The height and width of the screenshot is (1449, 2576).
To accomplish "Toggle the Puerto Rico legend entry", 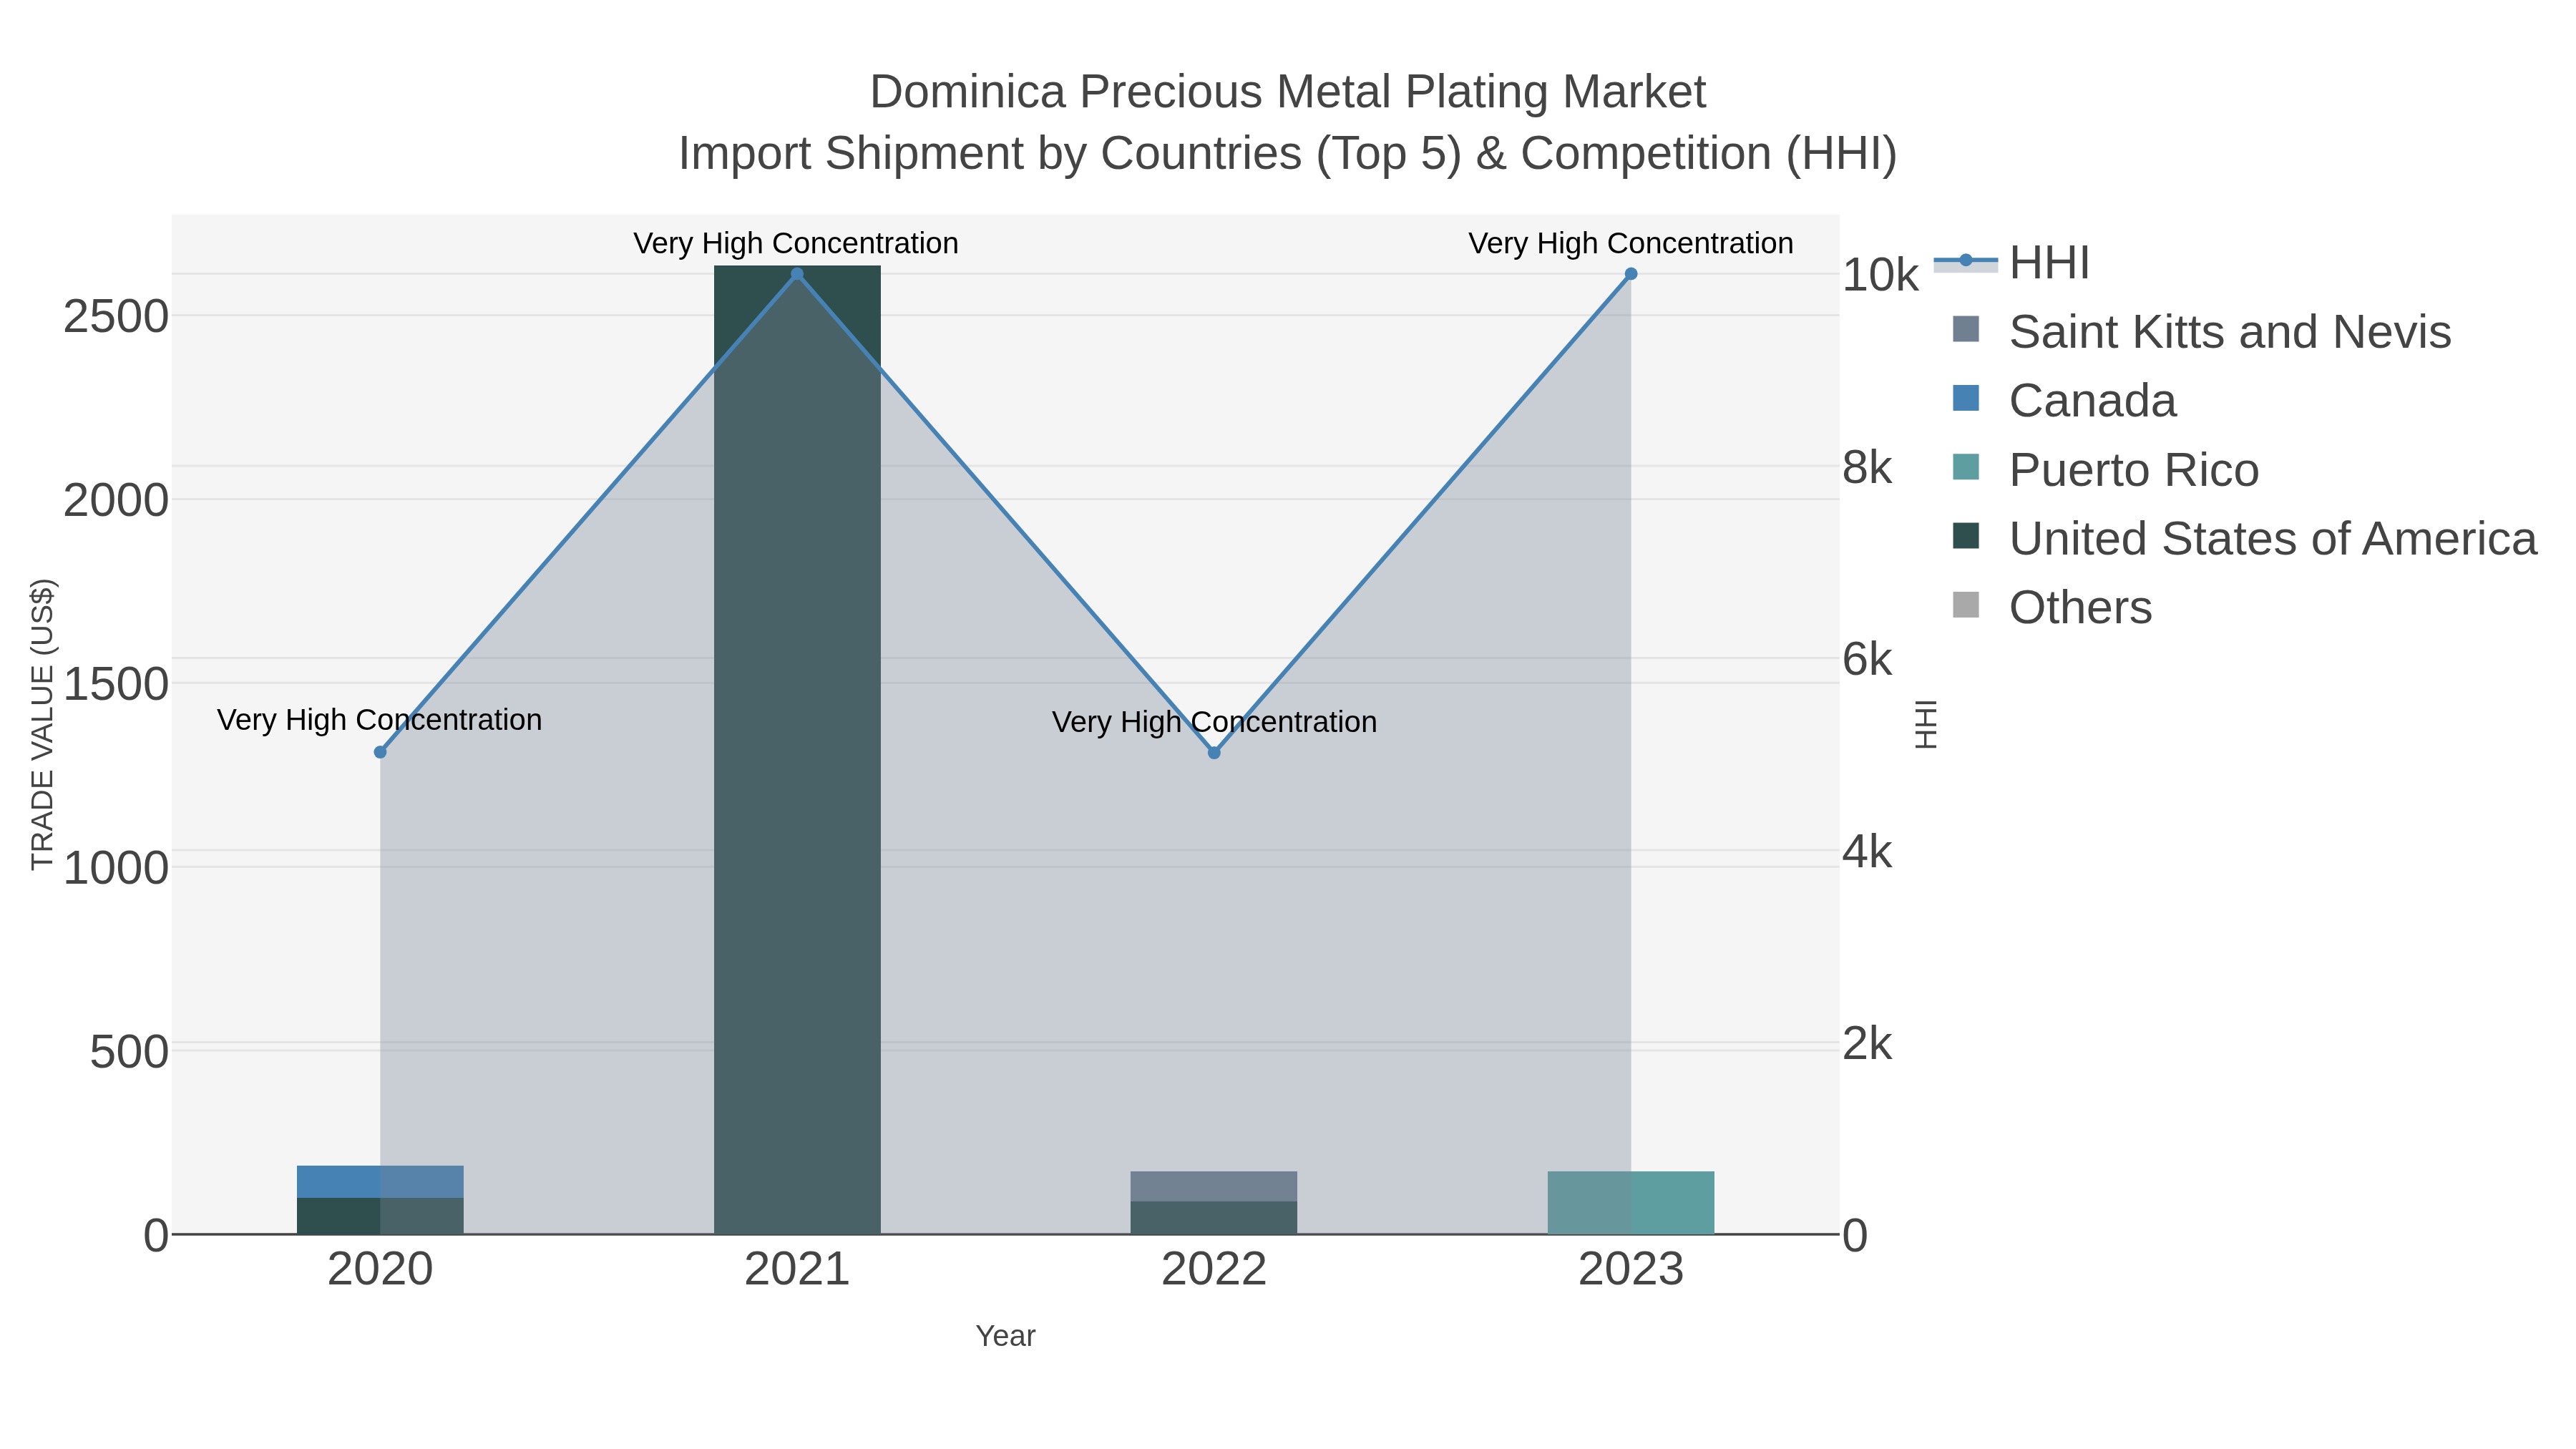I will tap(2105, 470).
